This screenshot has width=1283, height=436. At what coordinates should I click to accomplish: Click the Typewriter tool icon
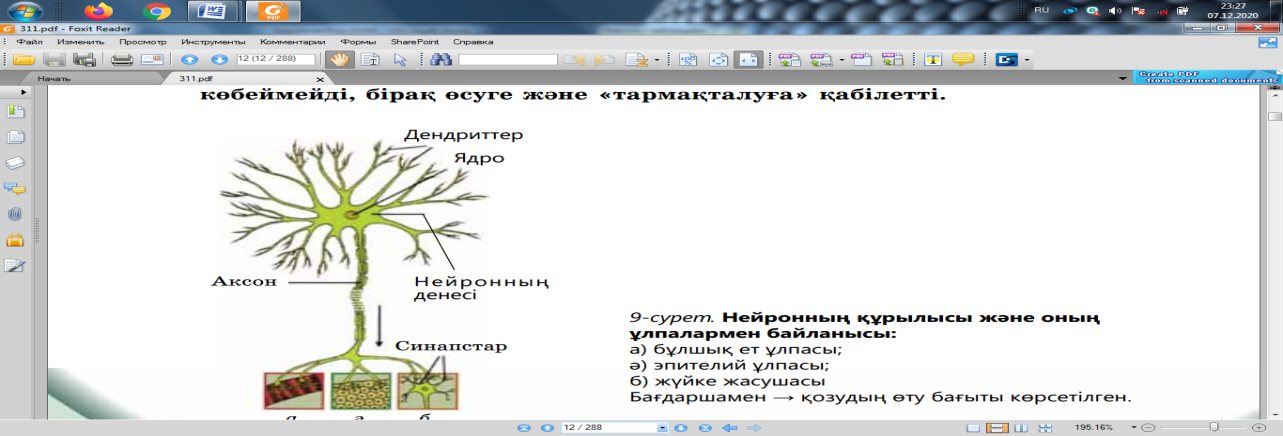point(932,60)
